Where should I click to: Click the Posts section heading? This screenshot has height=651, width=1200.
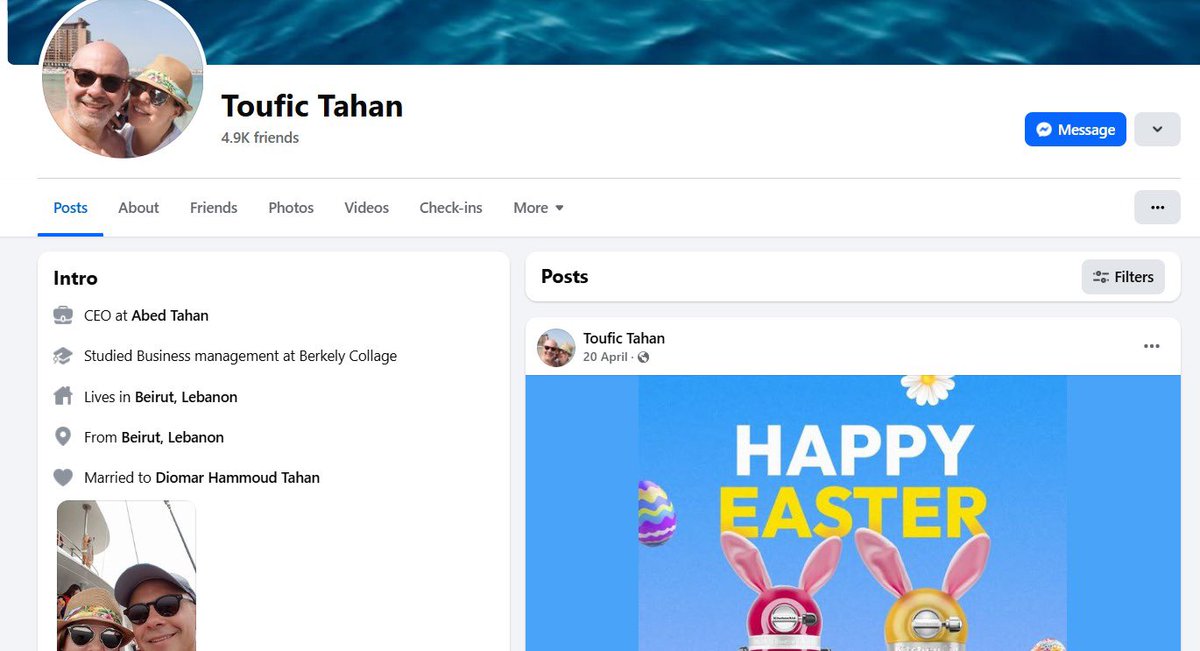(x=565, y=276)
